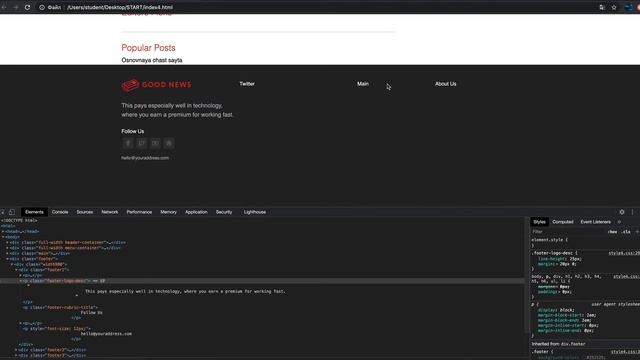
Task: Focus the Styles Filter input field
Action: click(567, 232)
